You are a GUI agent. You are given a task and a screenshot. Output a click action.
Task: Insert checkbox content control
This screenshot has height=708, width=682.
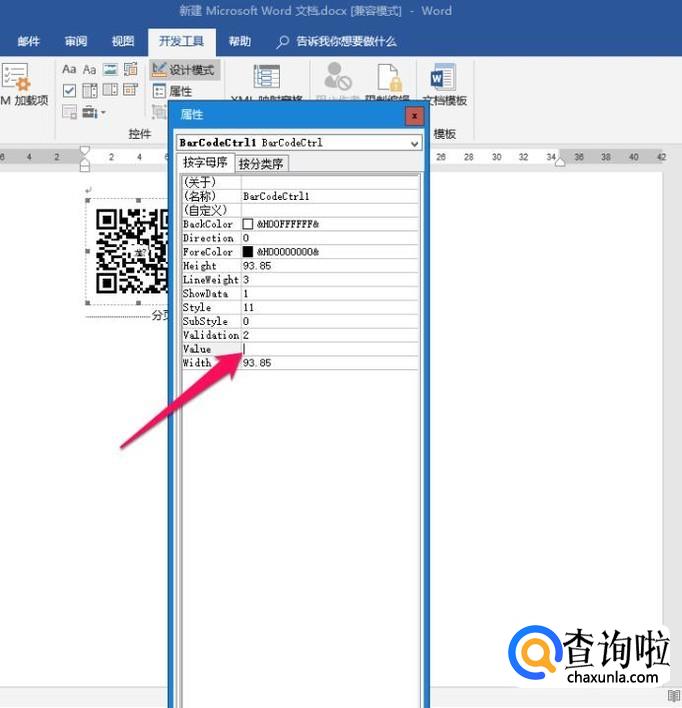click(x=69, y=90)
